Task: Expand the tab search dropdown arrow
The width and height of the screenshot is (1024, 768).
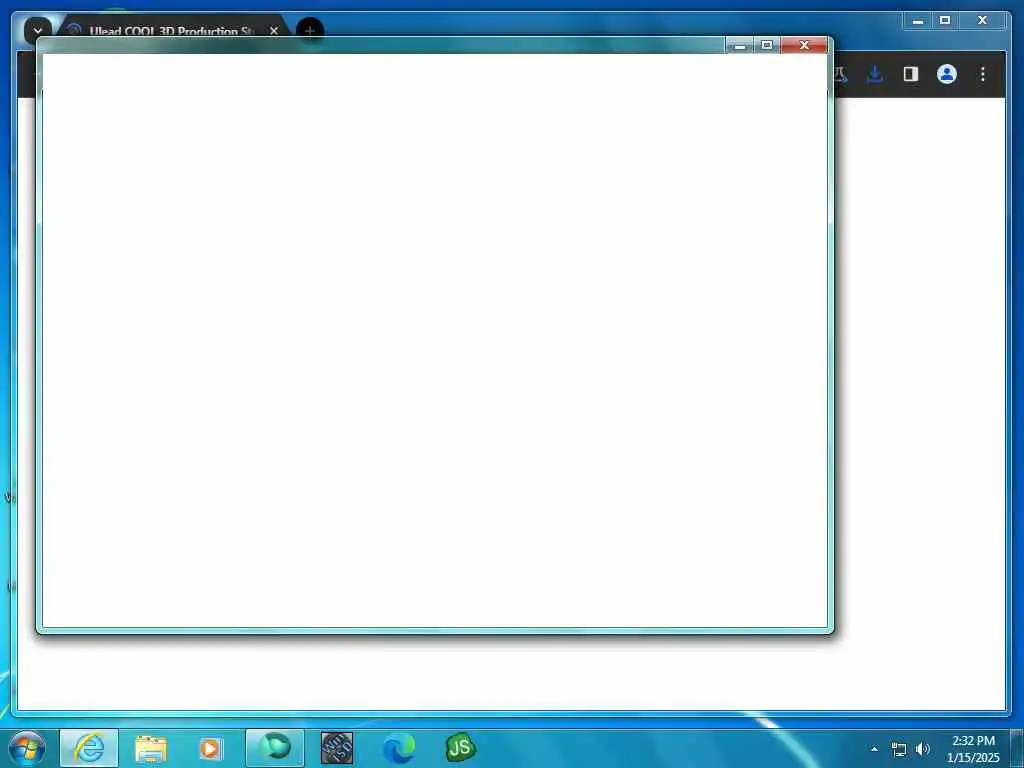Action: [37, 30]
